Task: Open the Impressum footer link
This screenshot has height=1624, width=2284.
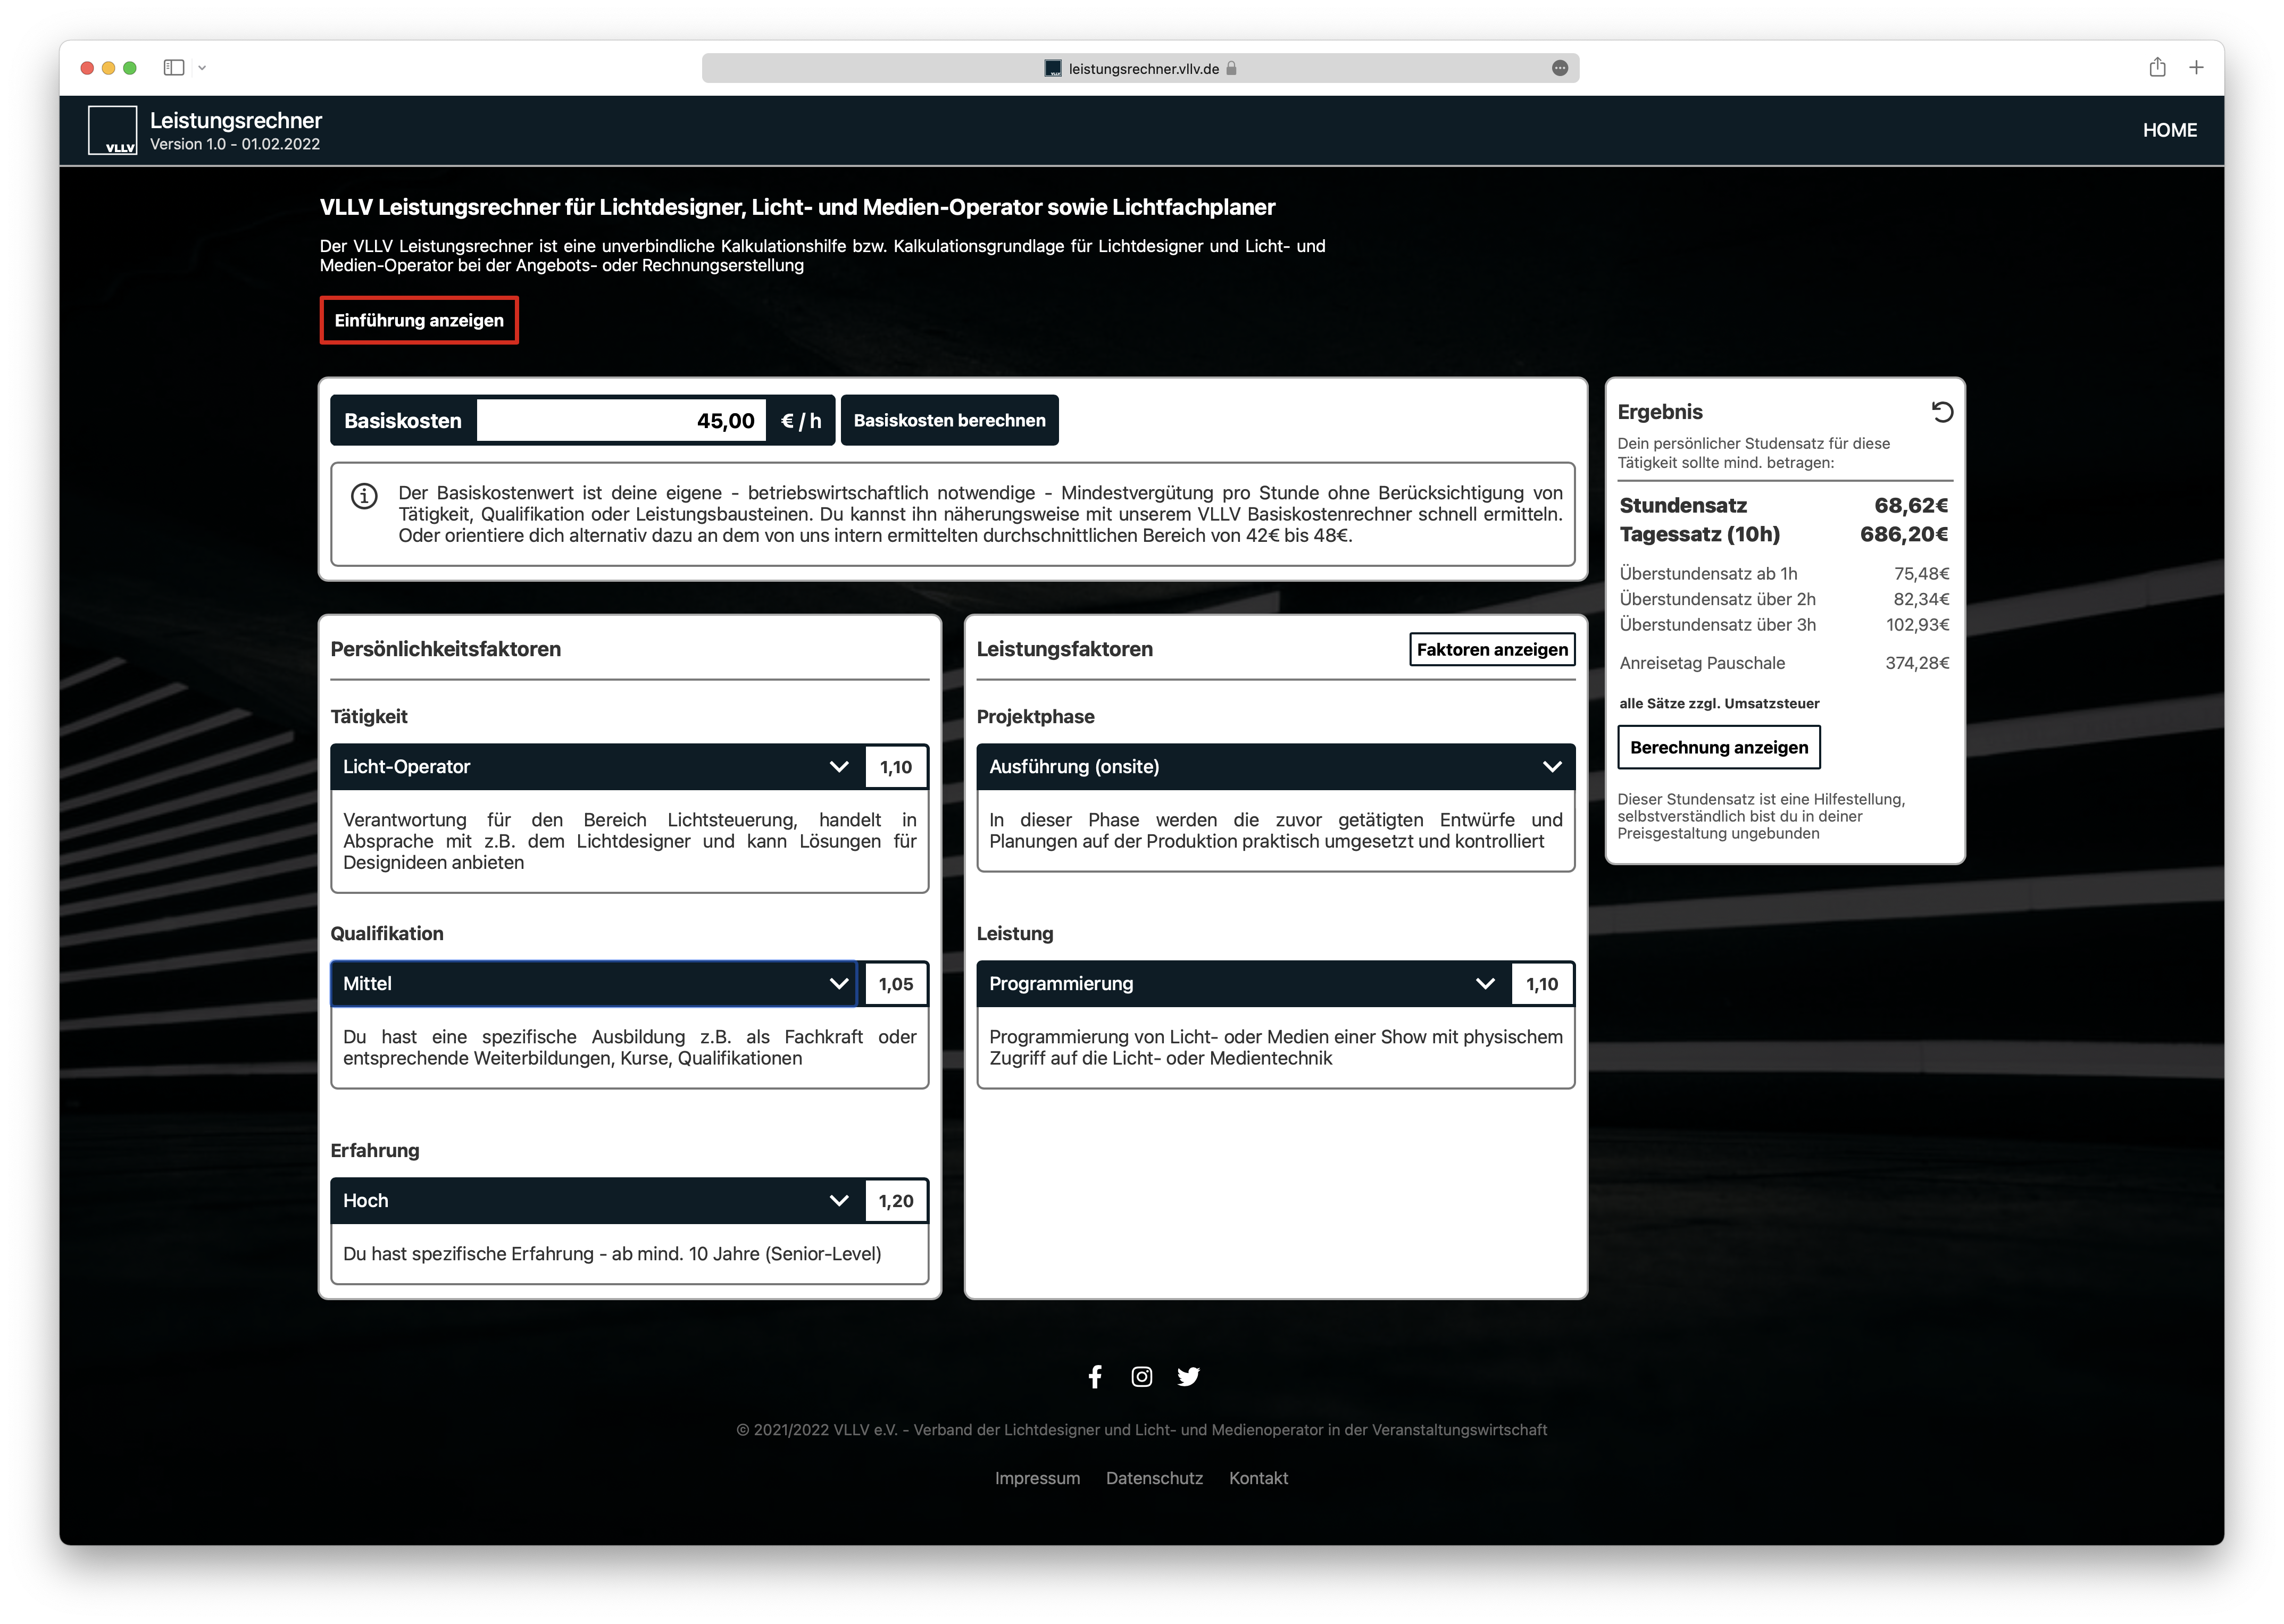Action: [1037, 1478]
